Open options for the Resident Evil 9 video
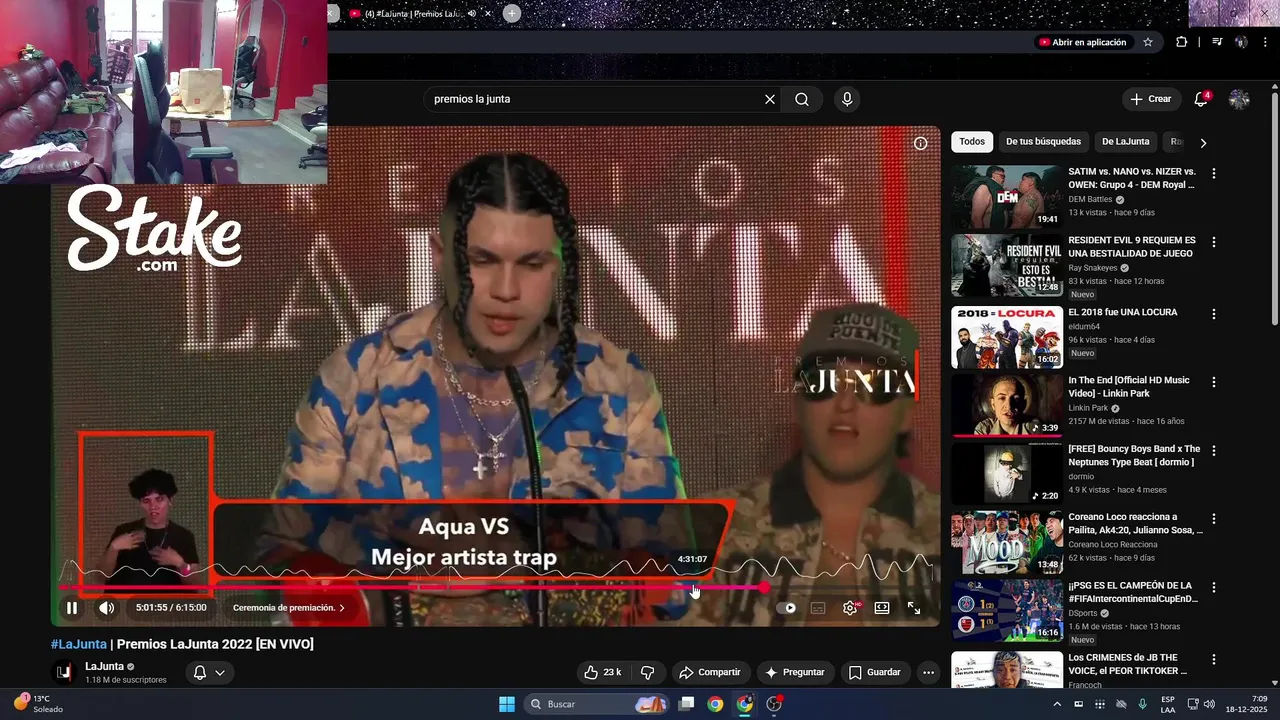The height and width of the screenshot is (720, 1280). [1214, 242]
